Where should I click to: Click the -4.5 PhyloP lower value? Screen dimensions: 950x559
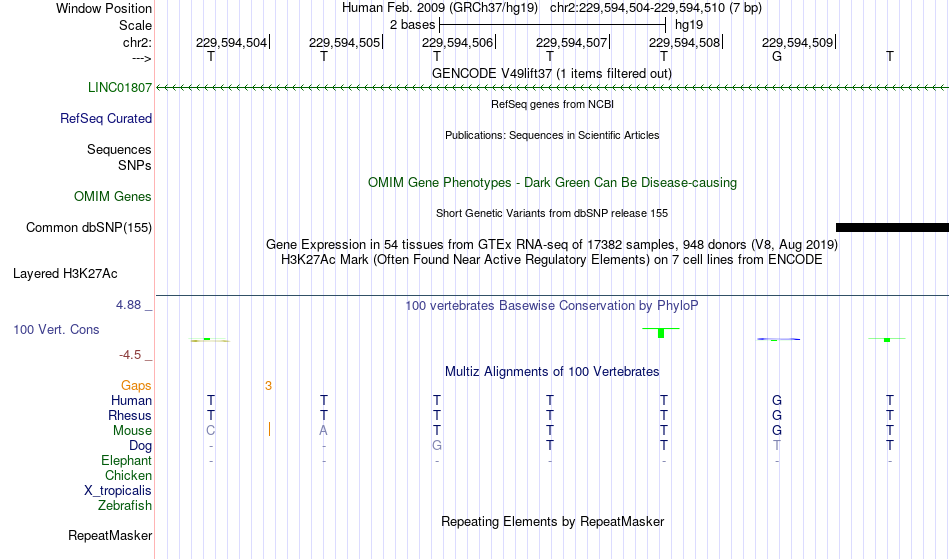click(130, 355)
